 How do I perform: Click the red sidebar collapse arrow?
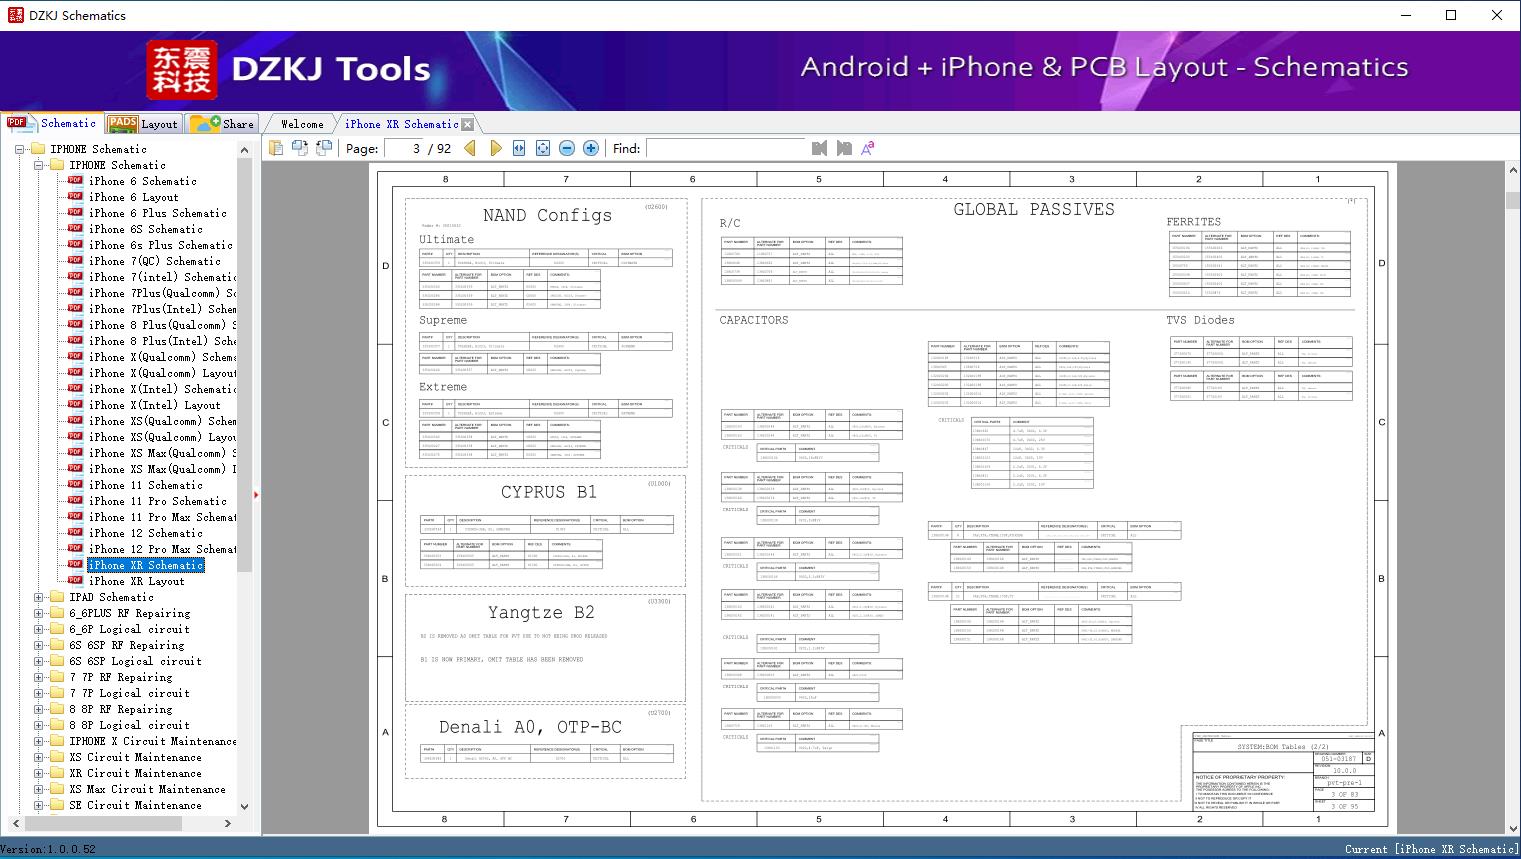pyautogui.click(x=256, y=494)
